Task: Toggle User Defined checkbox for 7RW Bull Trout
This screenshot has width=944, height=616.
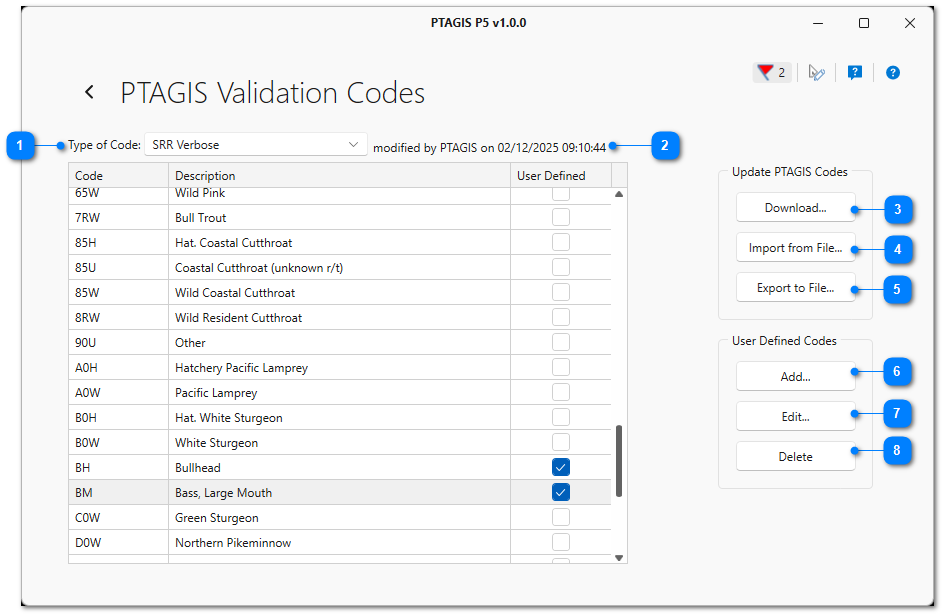Action: tap(560, 217)
